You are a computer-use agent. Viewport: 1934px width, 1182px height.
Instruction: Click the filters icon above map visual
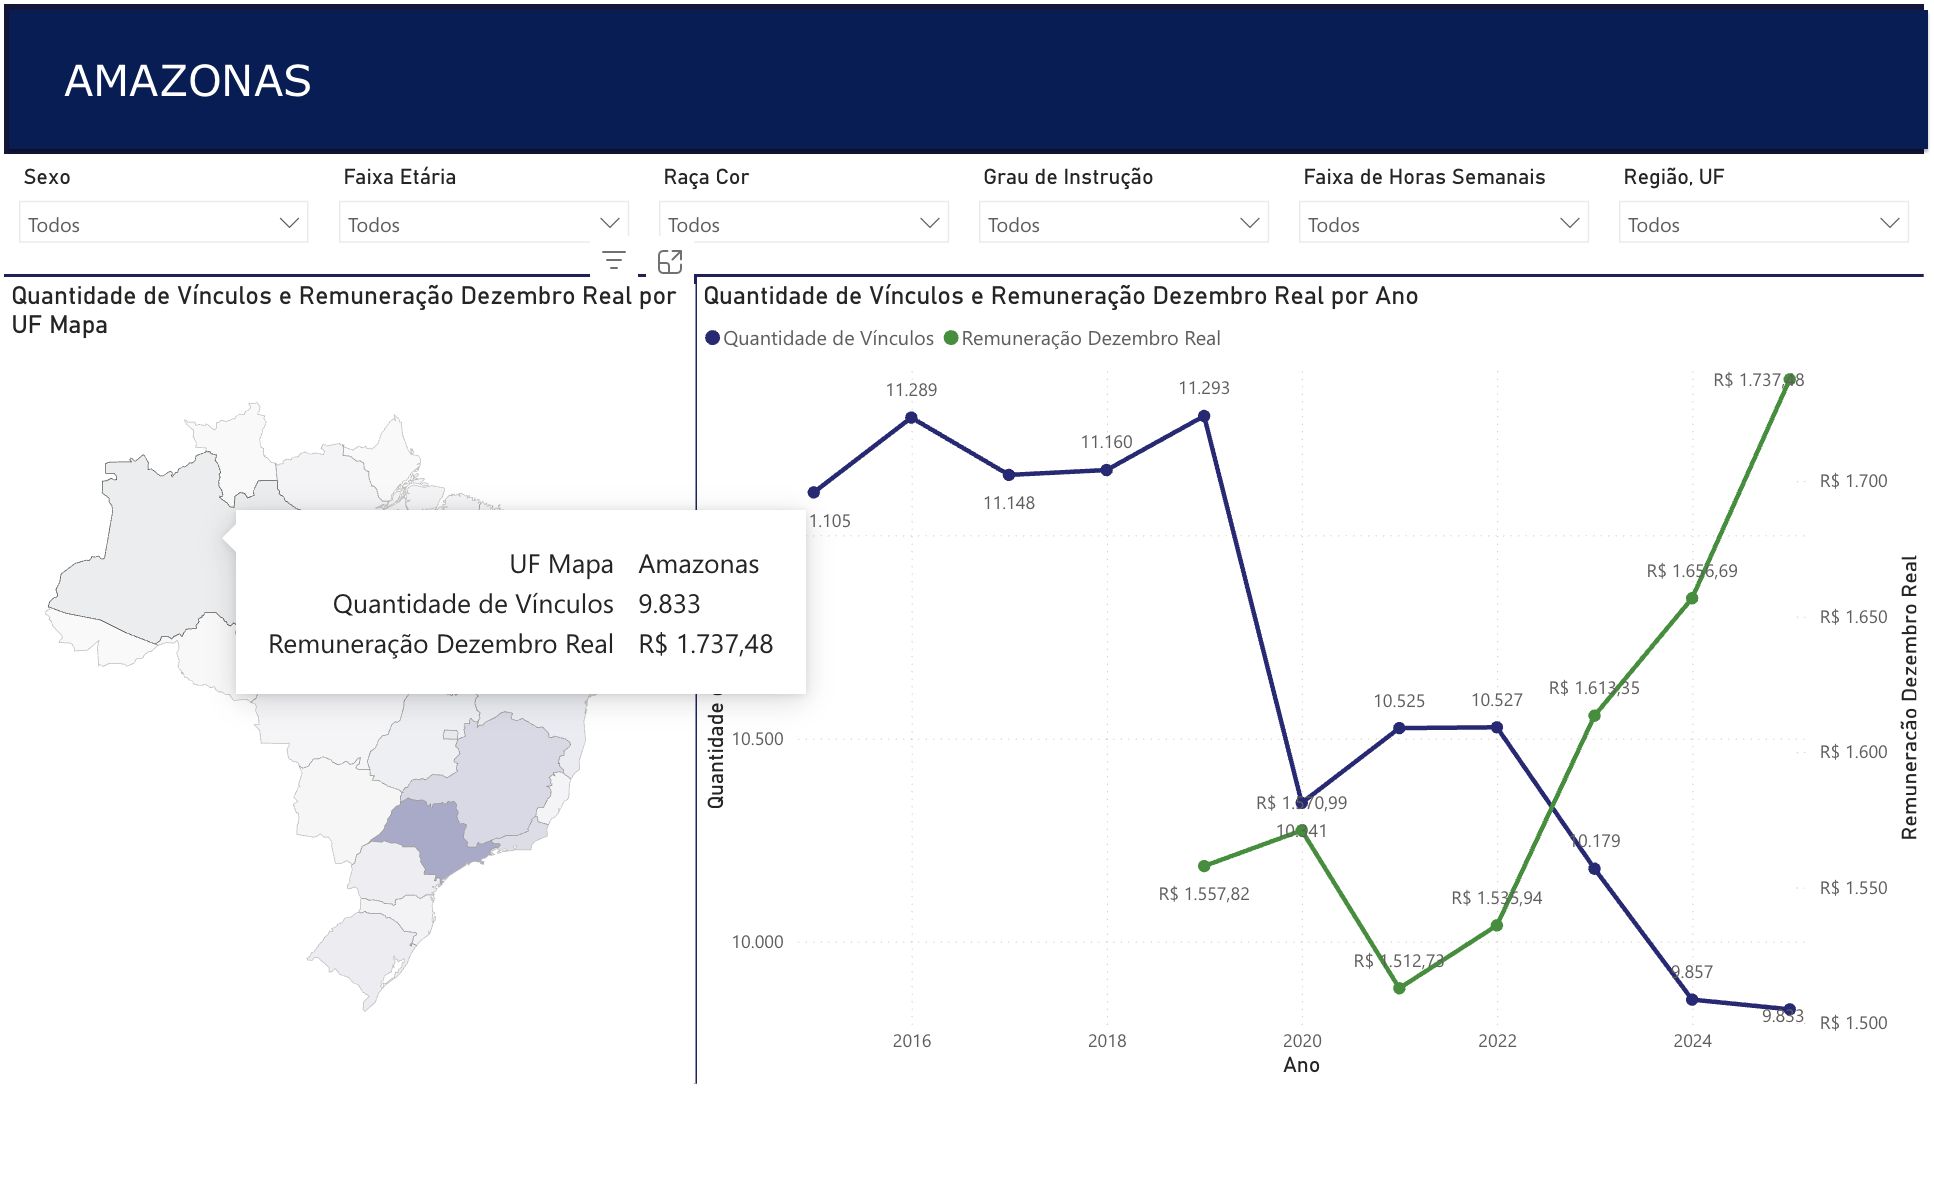(x=614, y=261)
